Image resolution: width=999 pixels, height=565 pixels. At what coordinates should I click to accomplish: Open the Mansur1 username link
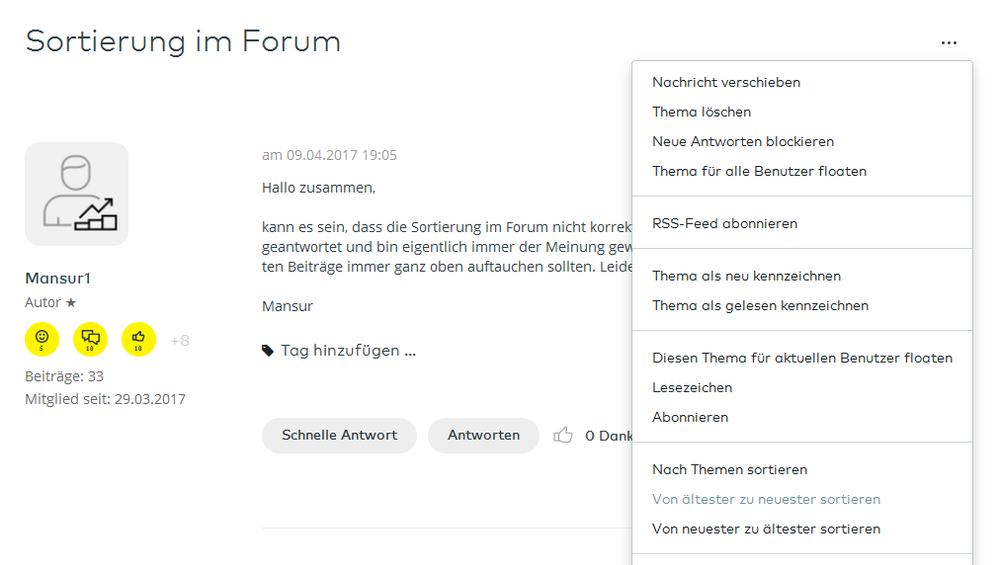tap(58, 278)
